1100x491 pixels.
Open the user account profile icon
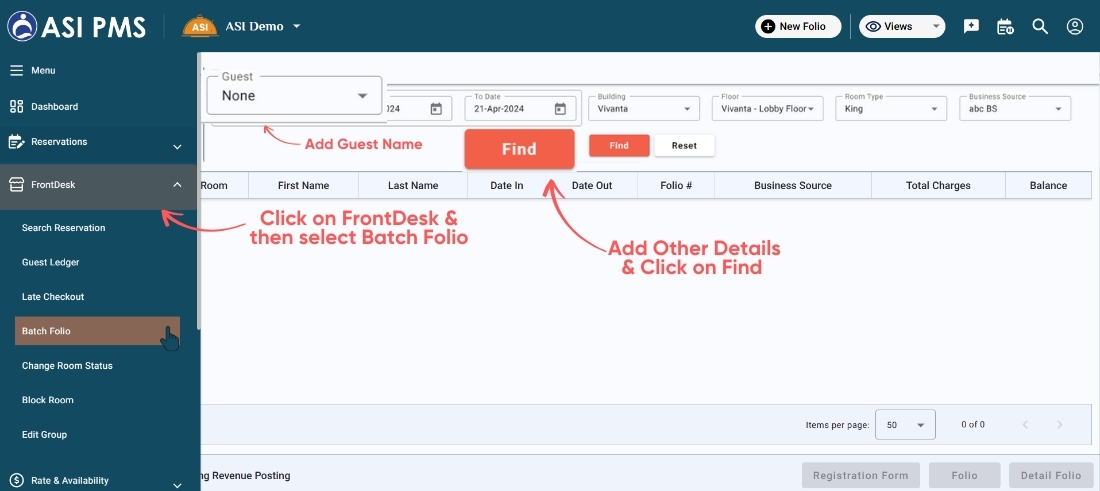pos(1075,27)
